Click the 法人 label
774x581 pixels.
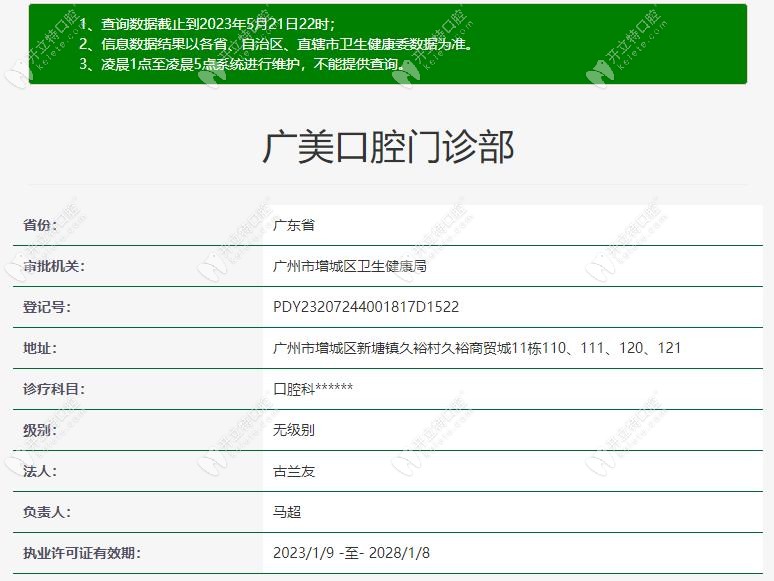click(40, 471)
